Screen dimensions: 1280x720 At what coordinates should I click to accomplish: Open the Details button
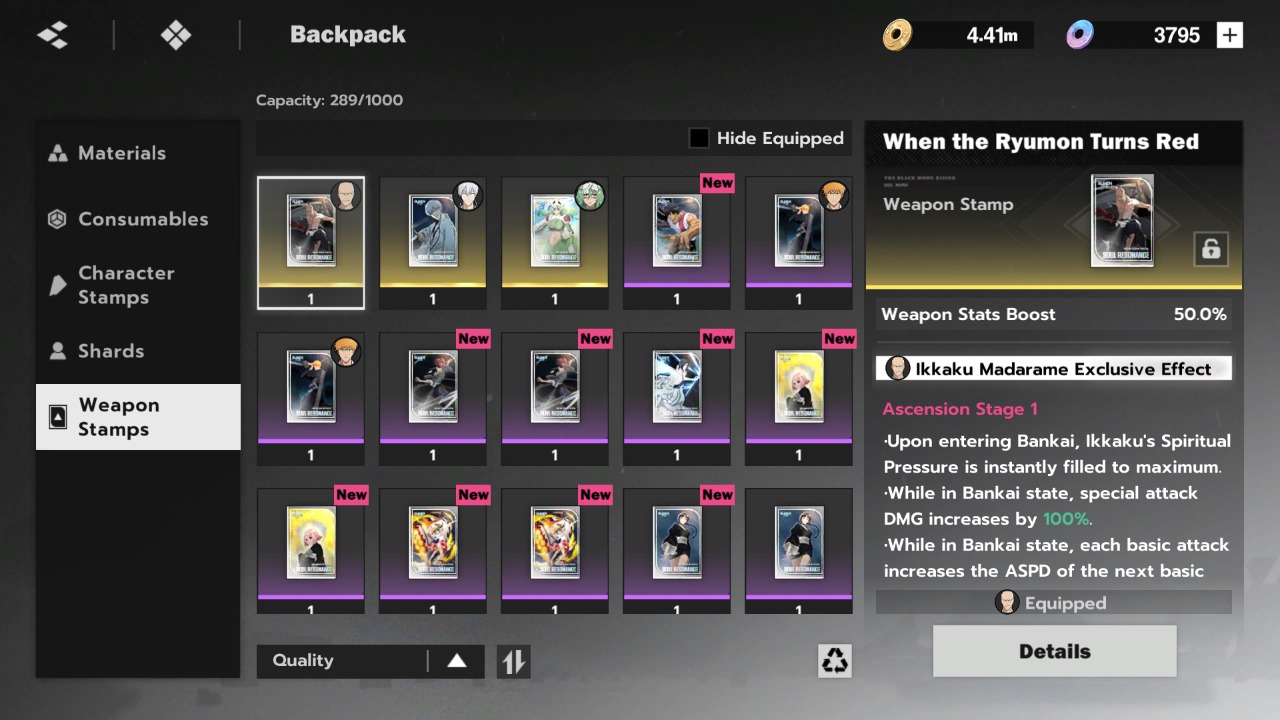[x=1054, y=651]
